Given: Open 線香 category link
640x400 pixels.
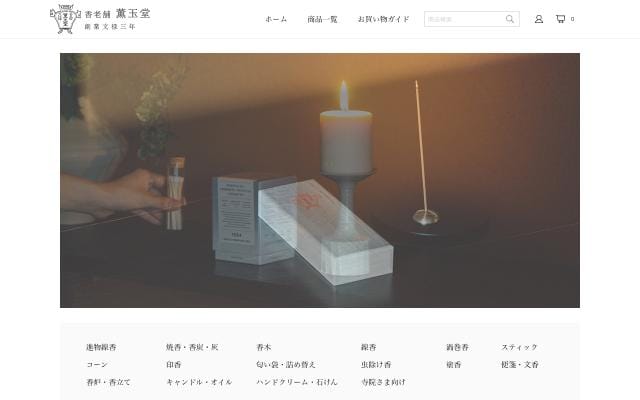Looking at the screenshot, I should tap(368, 347).
